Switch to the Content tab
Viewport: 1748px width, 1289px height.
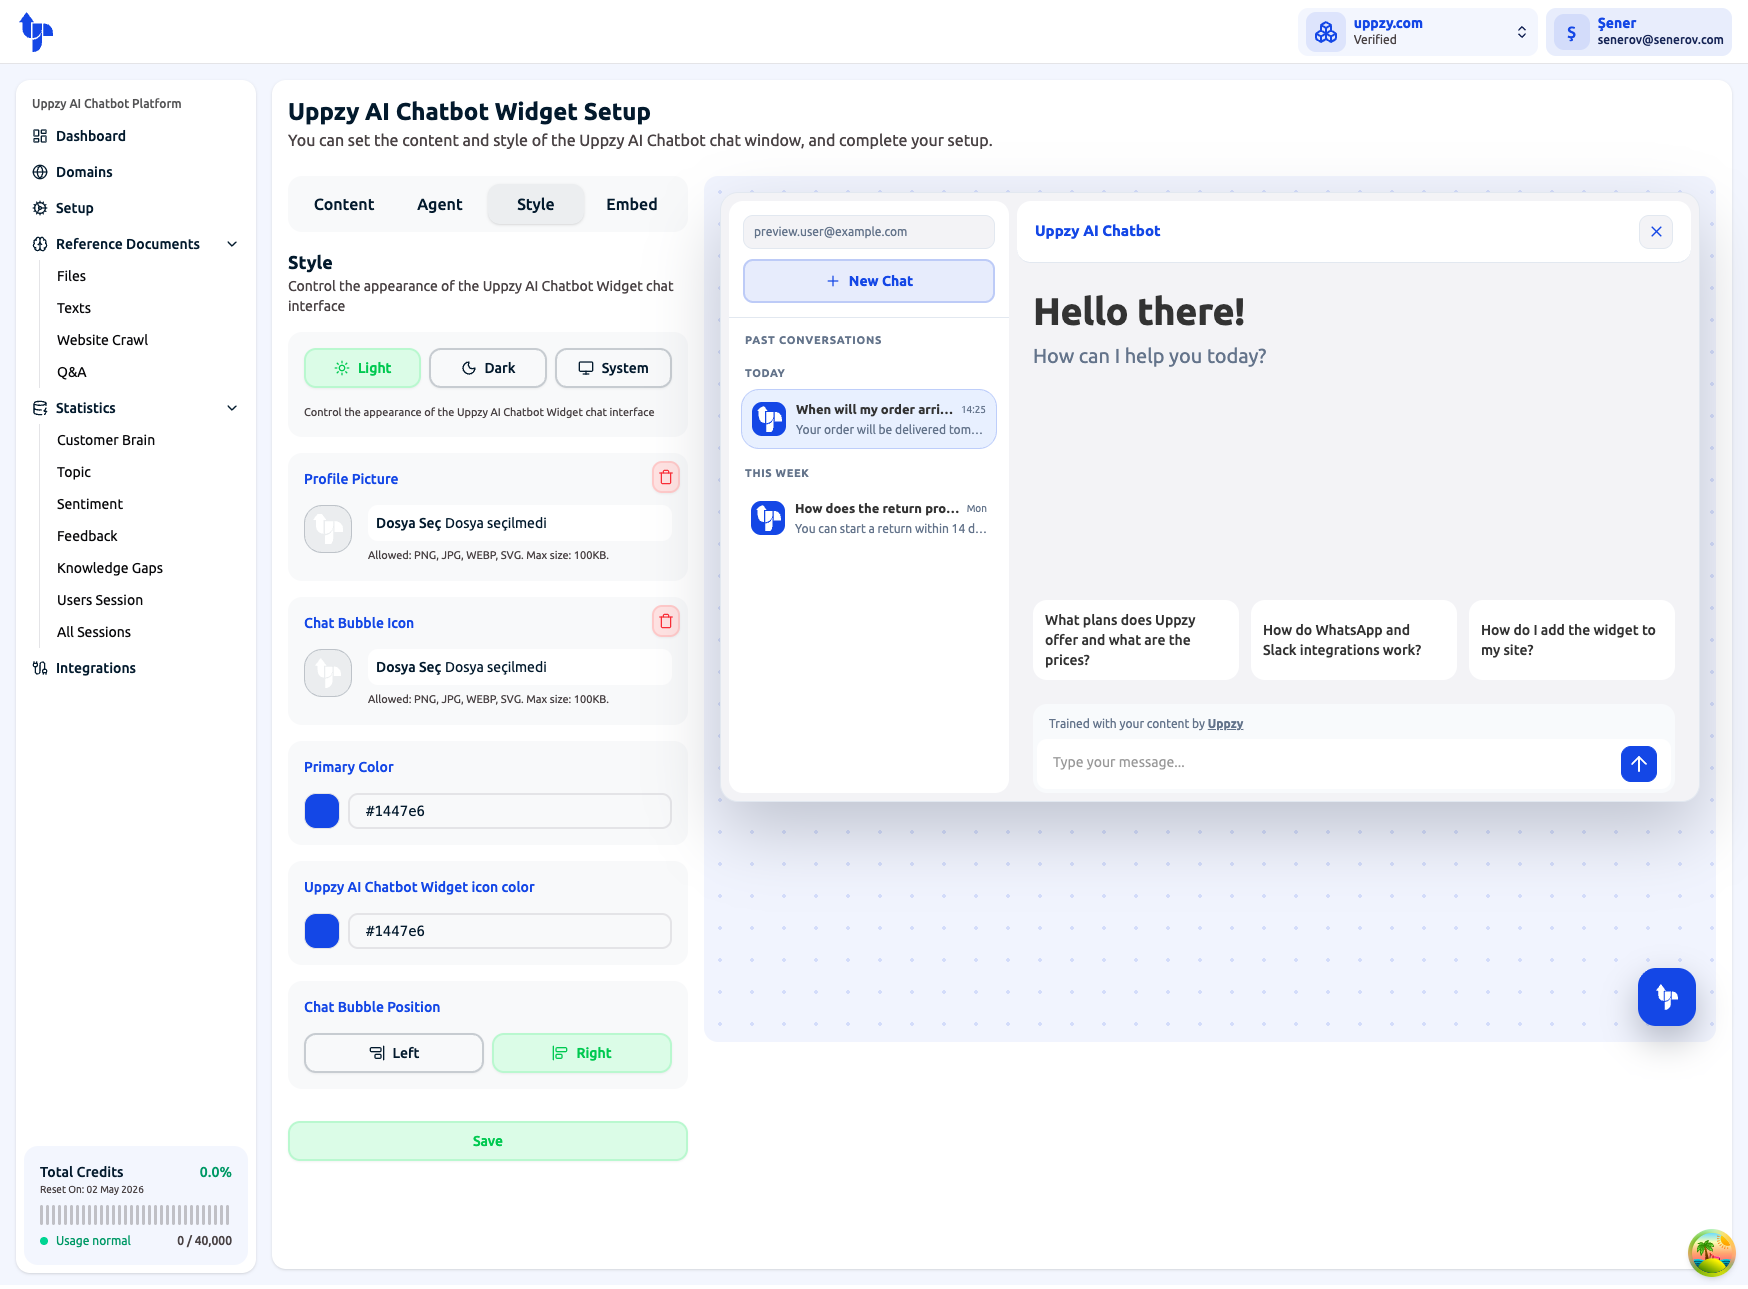[344, 204]
